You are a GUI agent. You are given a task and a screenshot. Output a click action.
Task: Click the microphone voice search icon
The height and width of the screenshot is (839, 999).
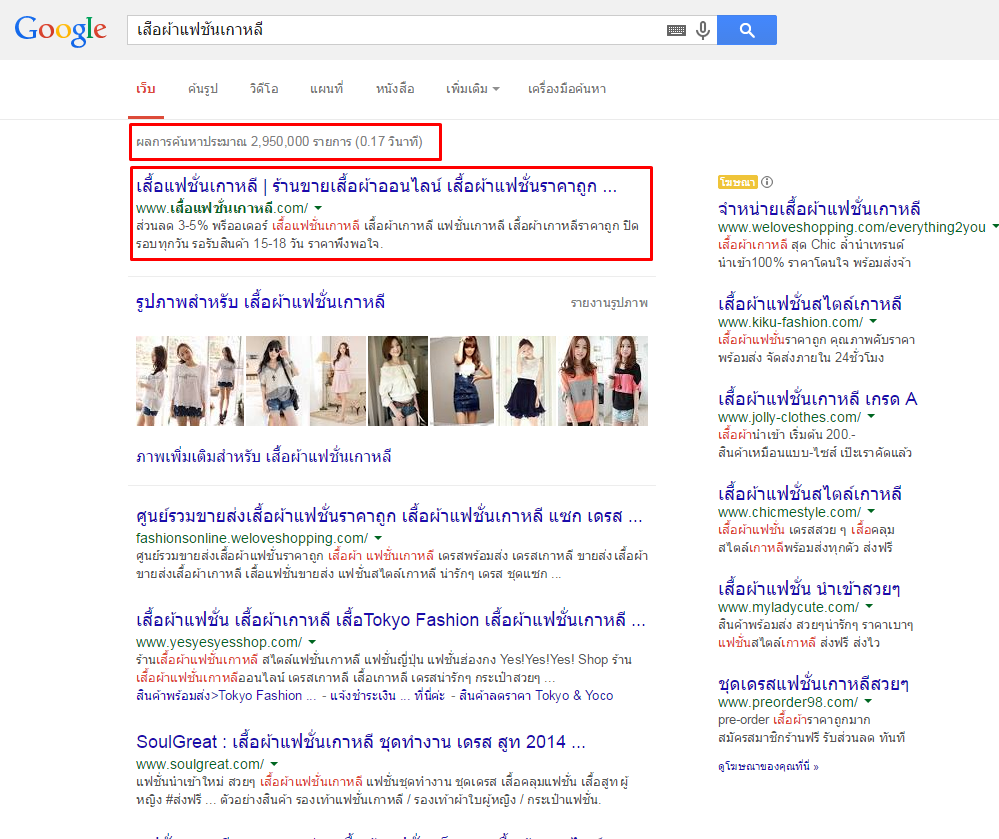click(x=703, y=31)
